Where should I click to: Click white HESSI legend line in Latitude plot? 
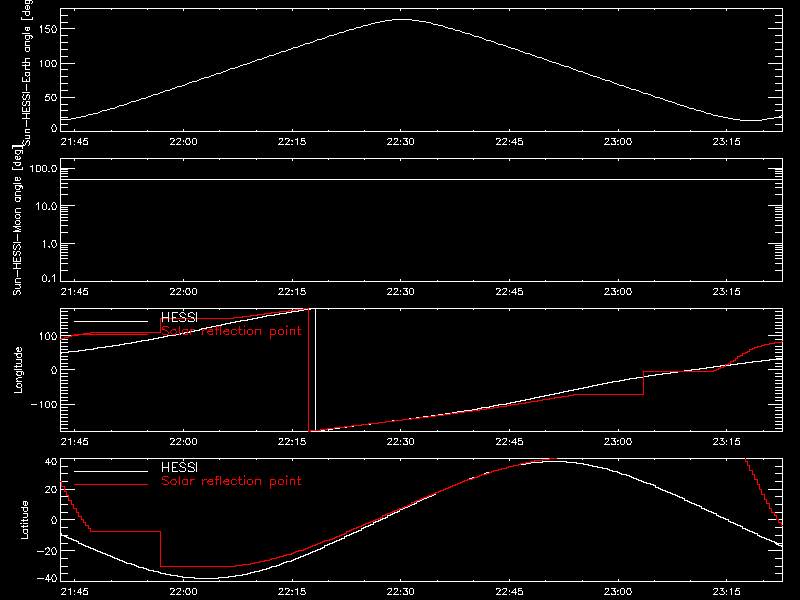pyautogui.click(x=111, y=471)
